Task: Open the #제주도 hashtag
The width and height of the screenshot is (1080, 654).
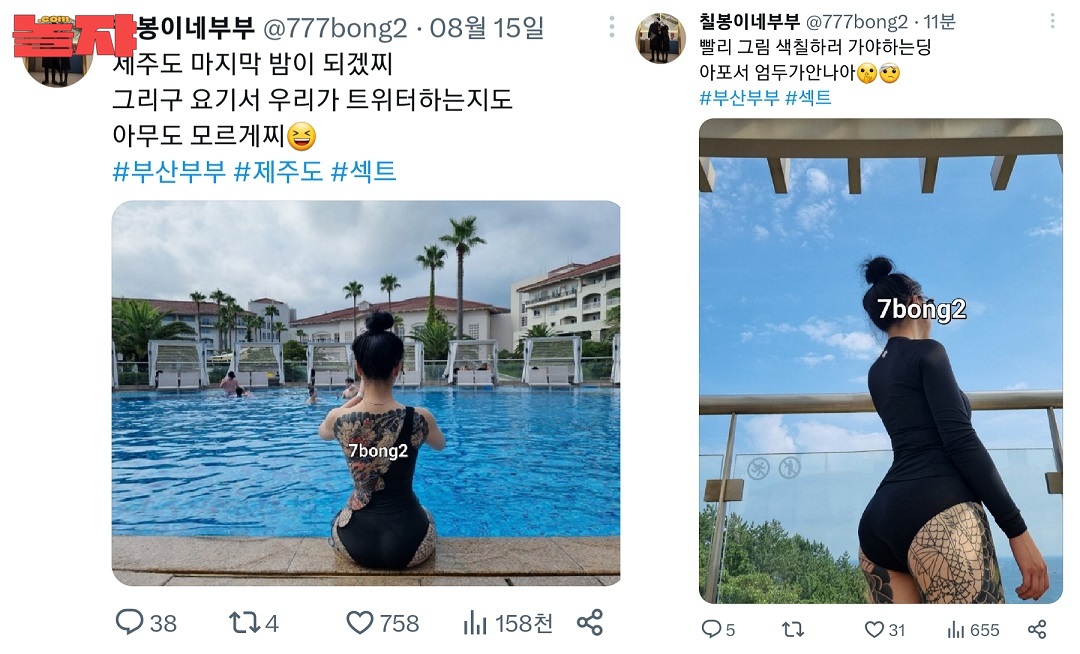Action: point(278,171)
